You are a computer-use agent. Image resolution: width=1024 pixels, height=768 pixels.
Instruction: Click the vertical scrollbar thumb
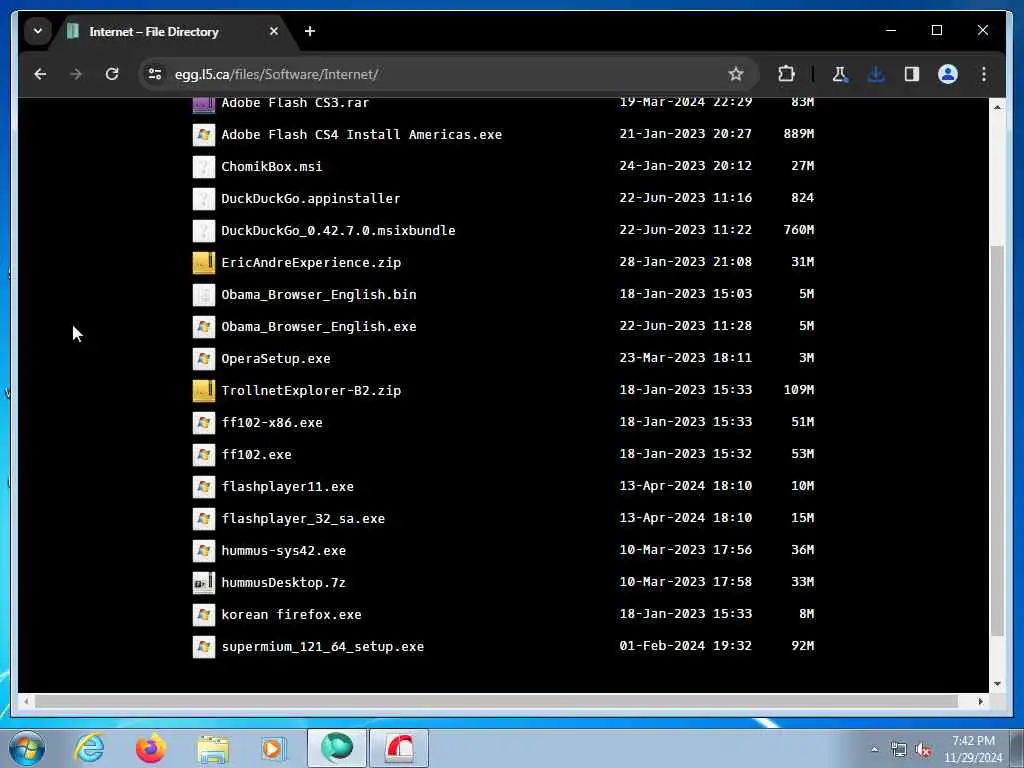click(x=997, y=441)
